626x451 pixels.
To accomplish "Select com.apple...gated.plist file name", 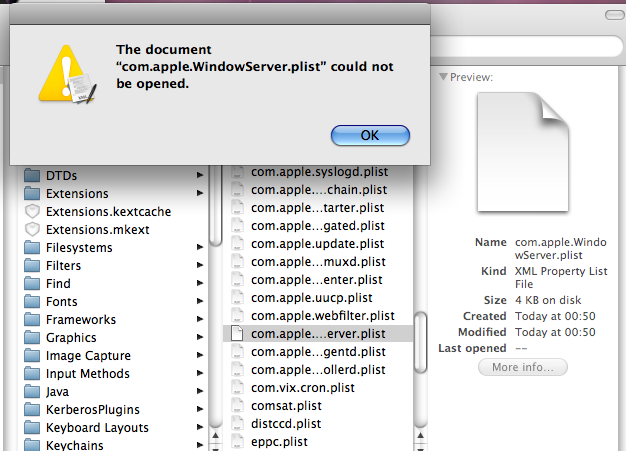I will click(x=318, y=226).
